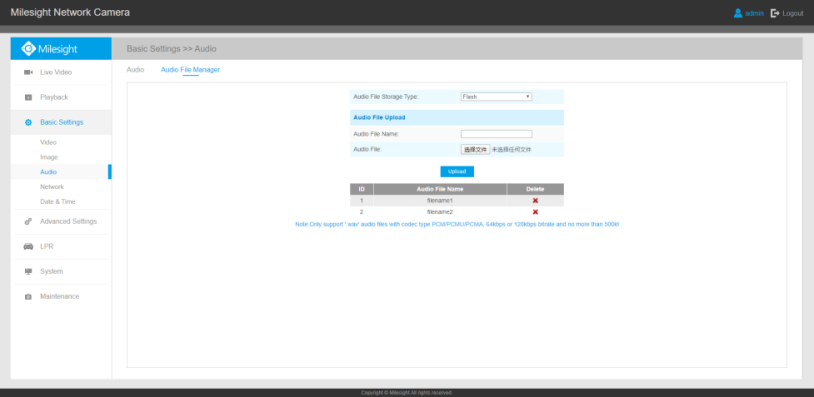Click the ID 1 table cell
Image resolution: width=814 pixels, height=397 pixels.
pyautogui.click(x=361, y=200)
